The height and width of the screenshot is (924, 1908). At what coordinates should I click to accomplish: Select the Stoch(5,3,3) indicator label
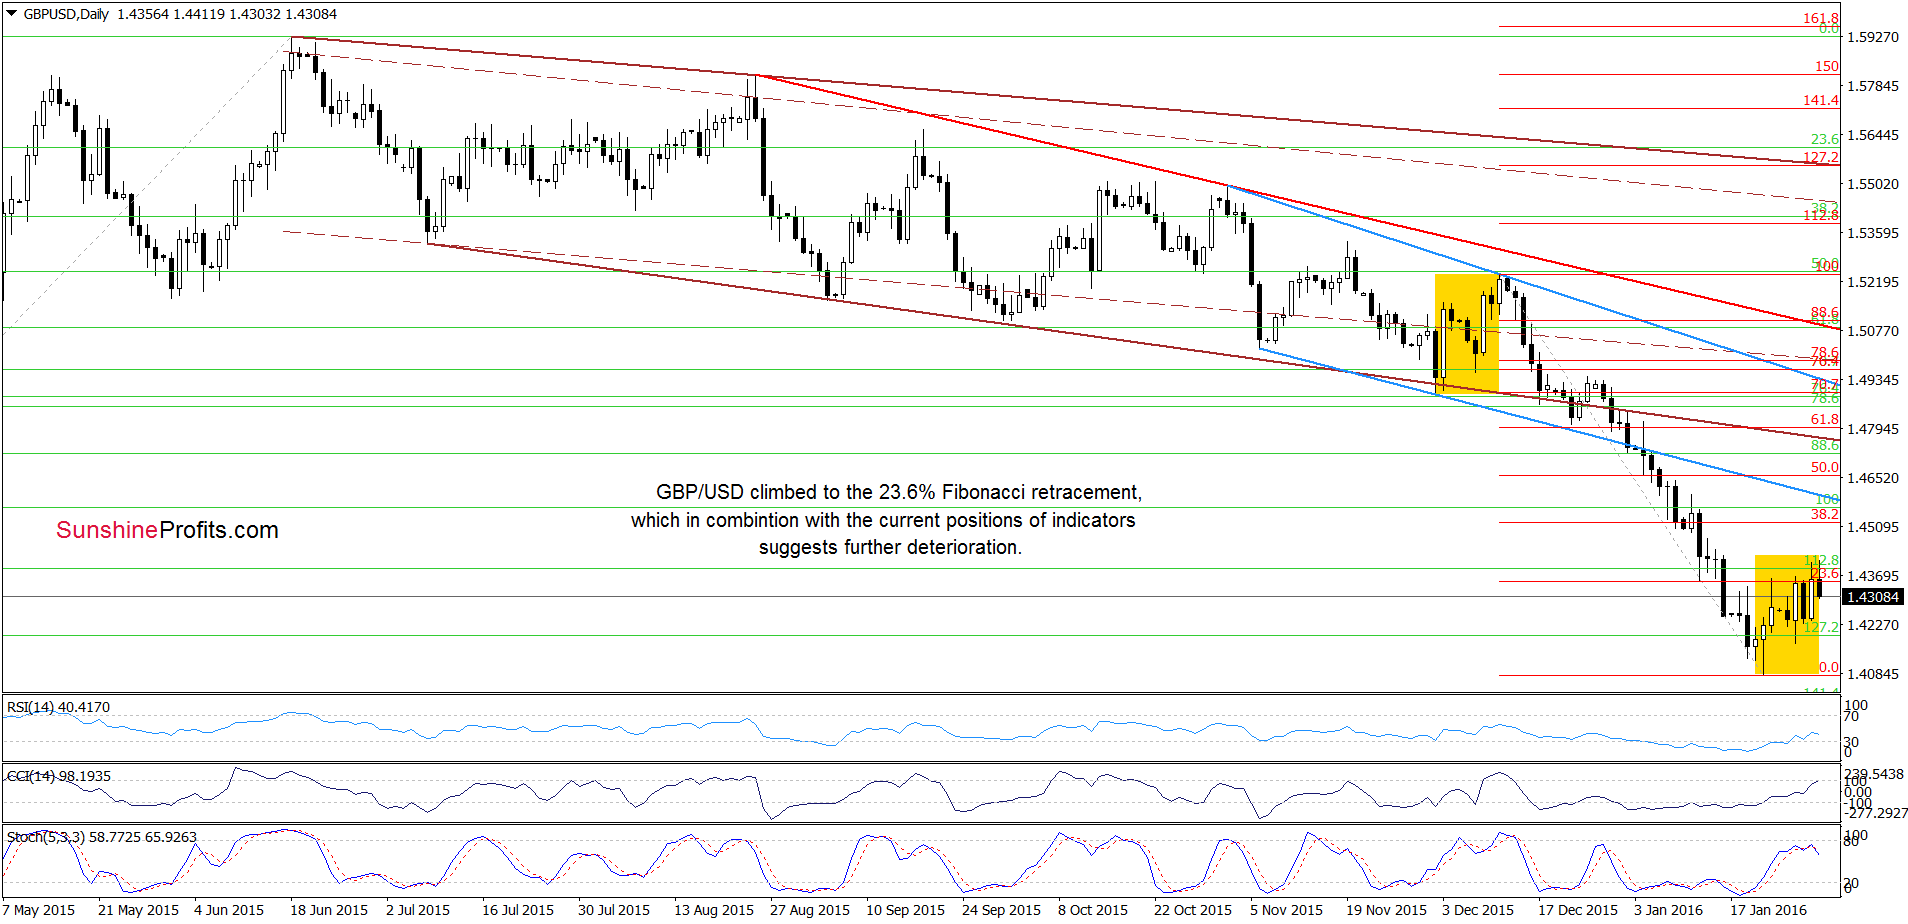click(x=102, y=837)
